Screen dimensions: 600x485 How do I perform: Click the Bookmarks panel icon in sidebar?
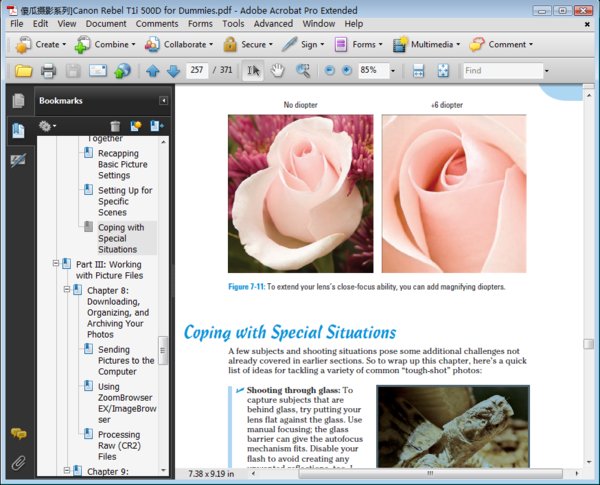[18, 131]
